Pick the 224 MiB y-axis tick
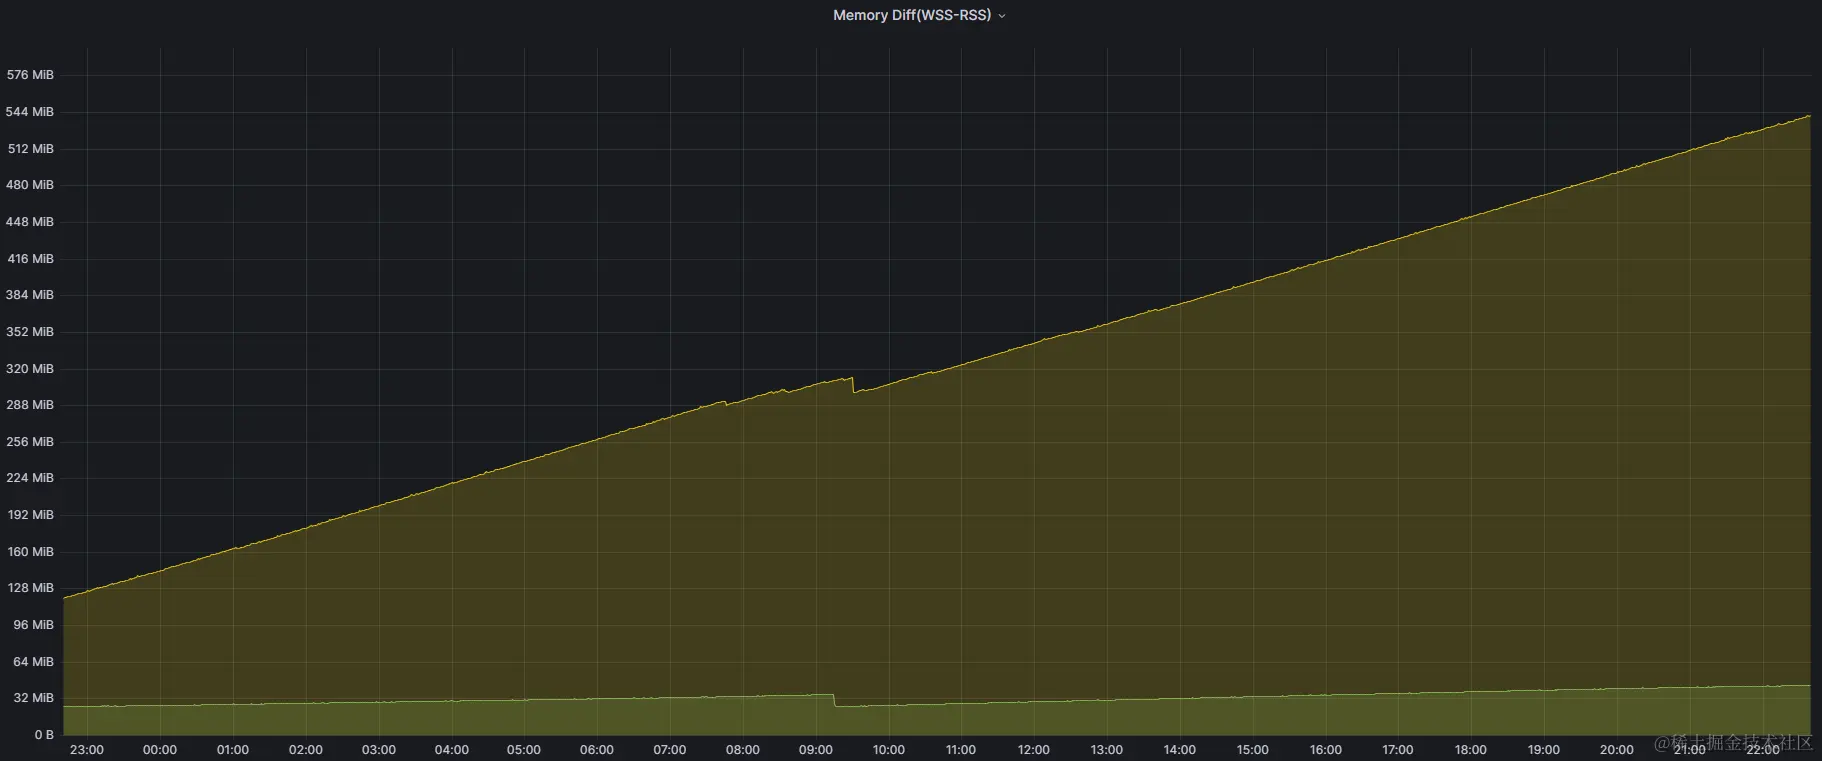The width and height of the screenshot is (1822, 761). [30, 478]
